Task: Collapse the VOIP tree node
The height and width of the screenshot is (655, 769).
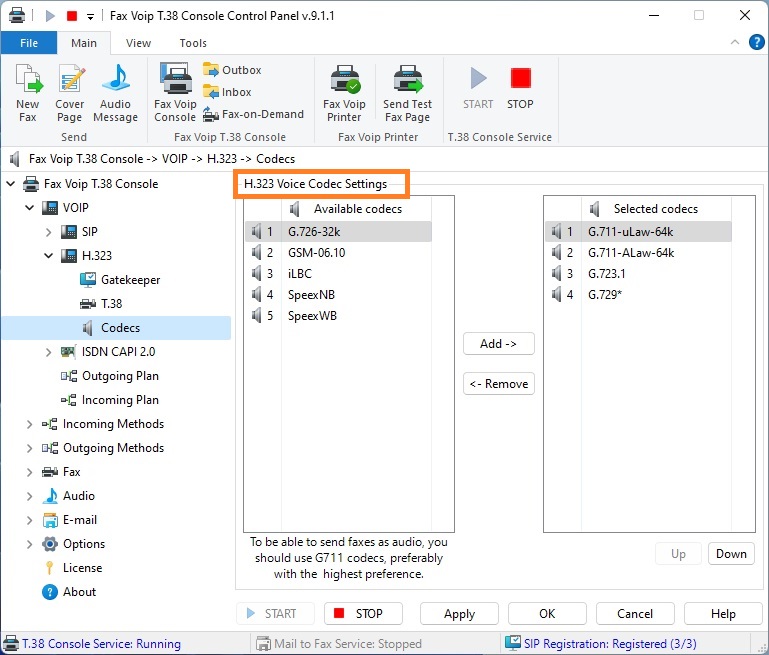Action: point(29,208)
